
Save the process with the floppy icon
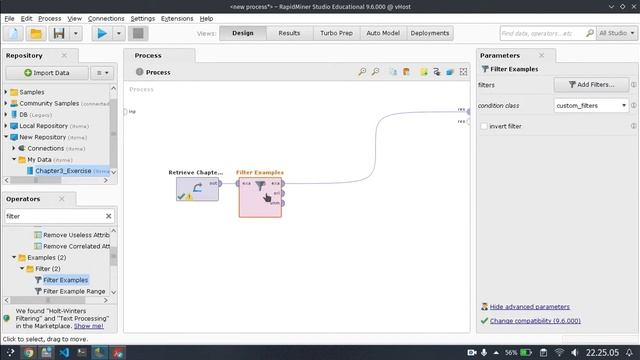(x=59, y=33)
